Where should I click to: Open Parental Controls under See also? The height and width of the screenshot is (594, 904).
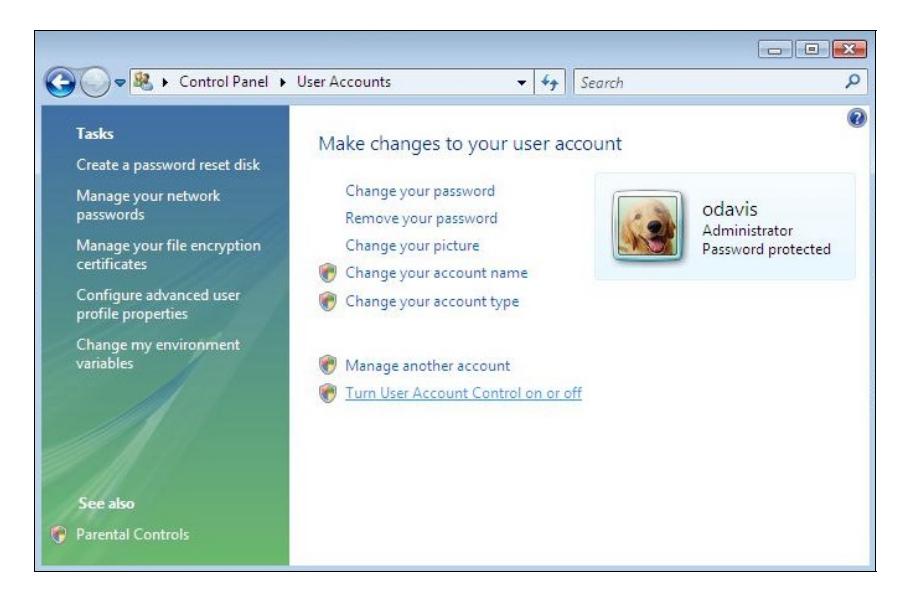pos(133,535)
